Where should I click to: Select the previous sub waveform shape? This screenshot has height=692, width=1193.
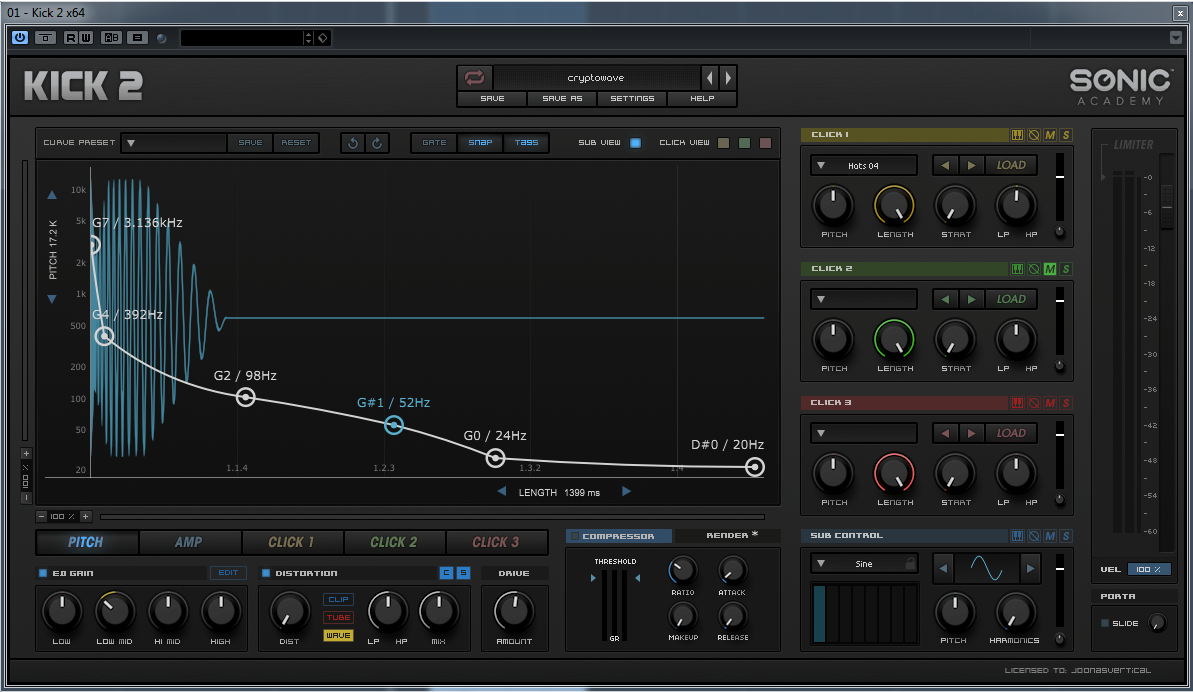pos(943,568)
